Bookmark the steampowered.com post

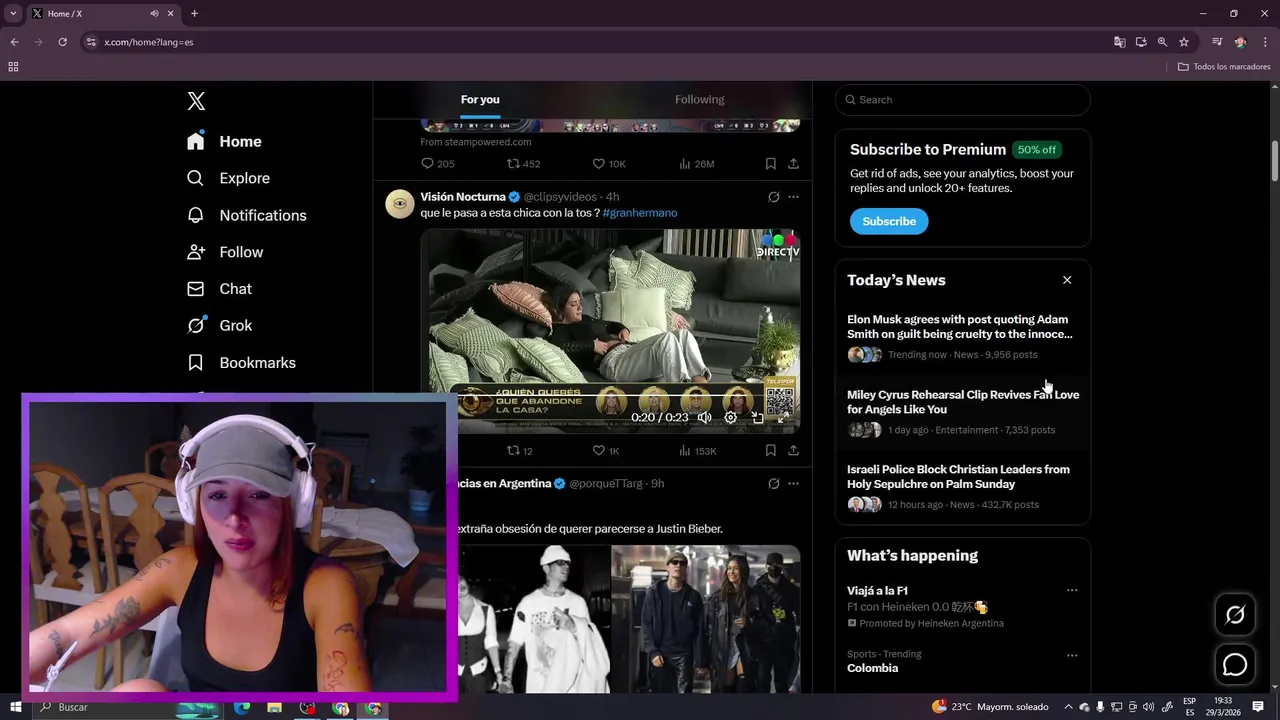[770, 164]
